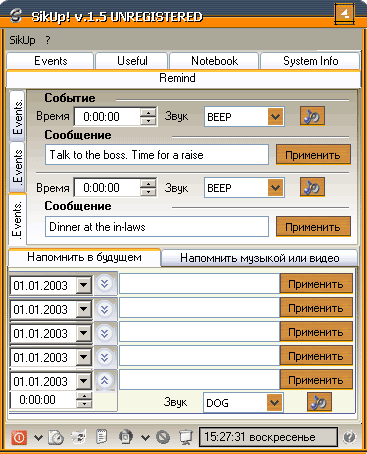Switch to the Notebook tab
The image size is (367, 454).
(214, 61)
